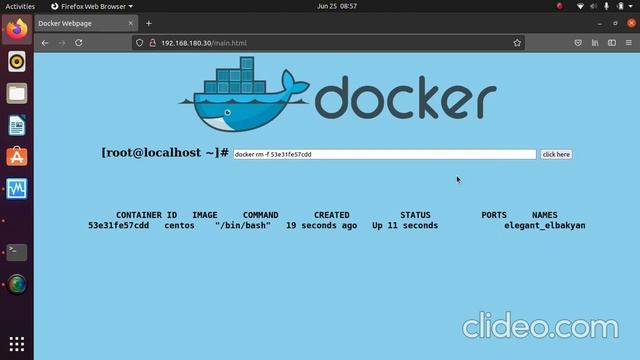Reload the current page
The width and height of the screenshot is (640, 360).
tap(79, 43)
